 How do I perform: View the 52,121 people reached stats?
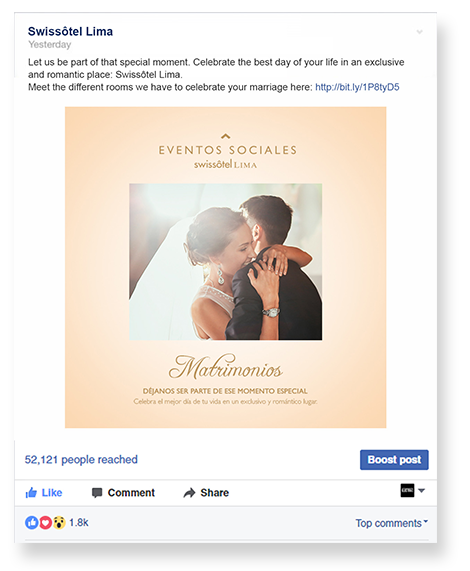click(x=81, y=460)
